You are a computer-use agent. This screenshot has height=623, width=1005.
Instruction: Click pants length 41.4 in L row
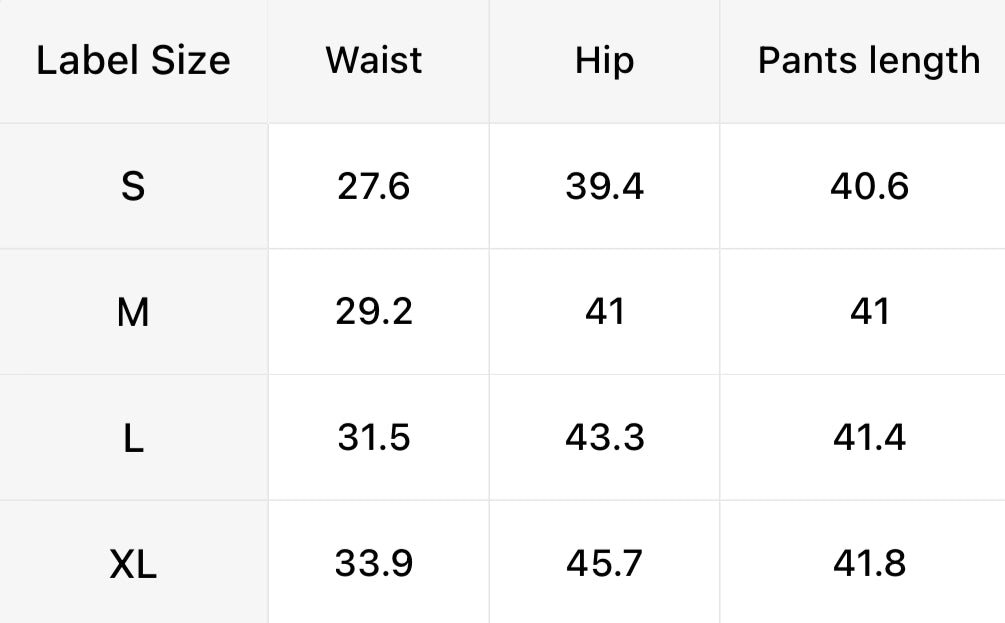868,439
